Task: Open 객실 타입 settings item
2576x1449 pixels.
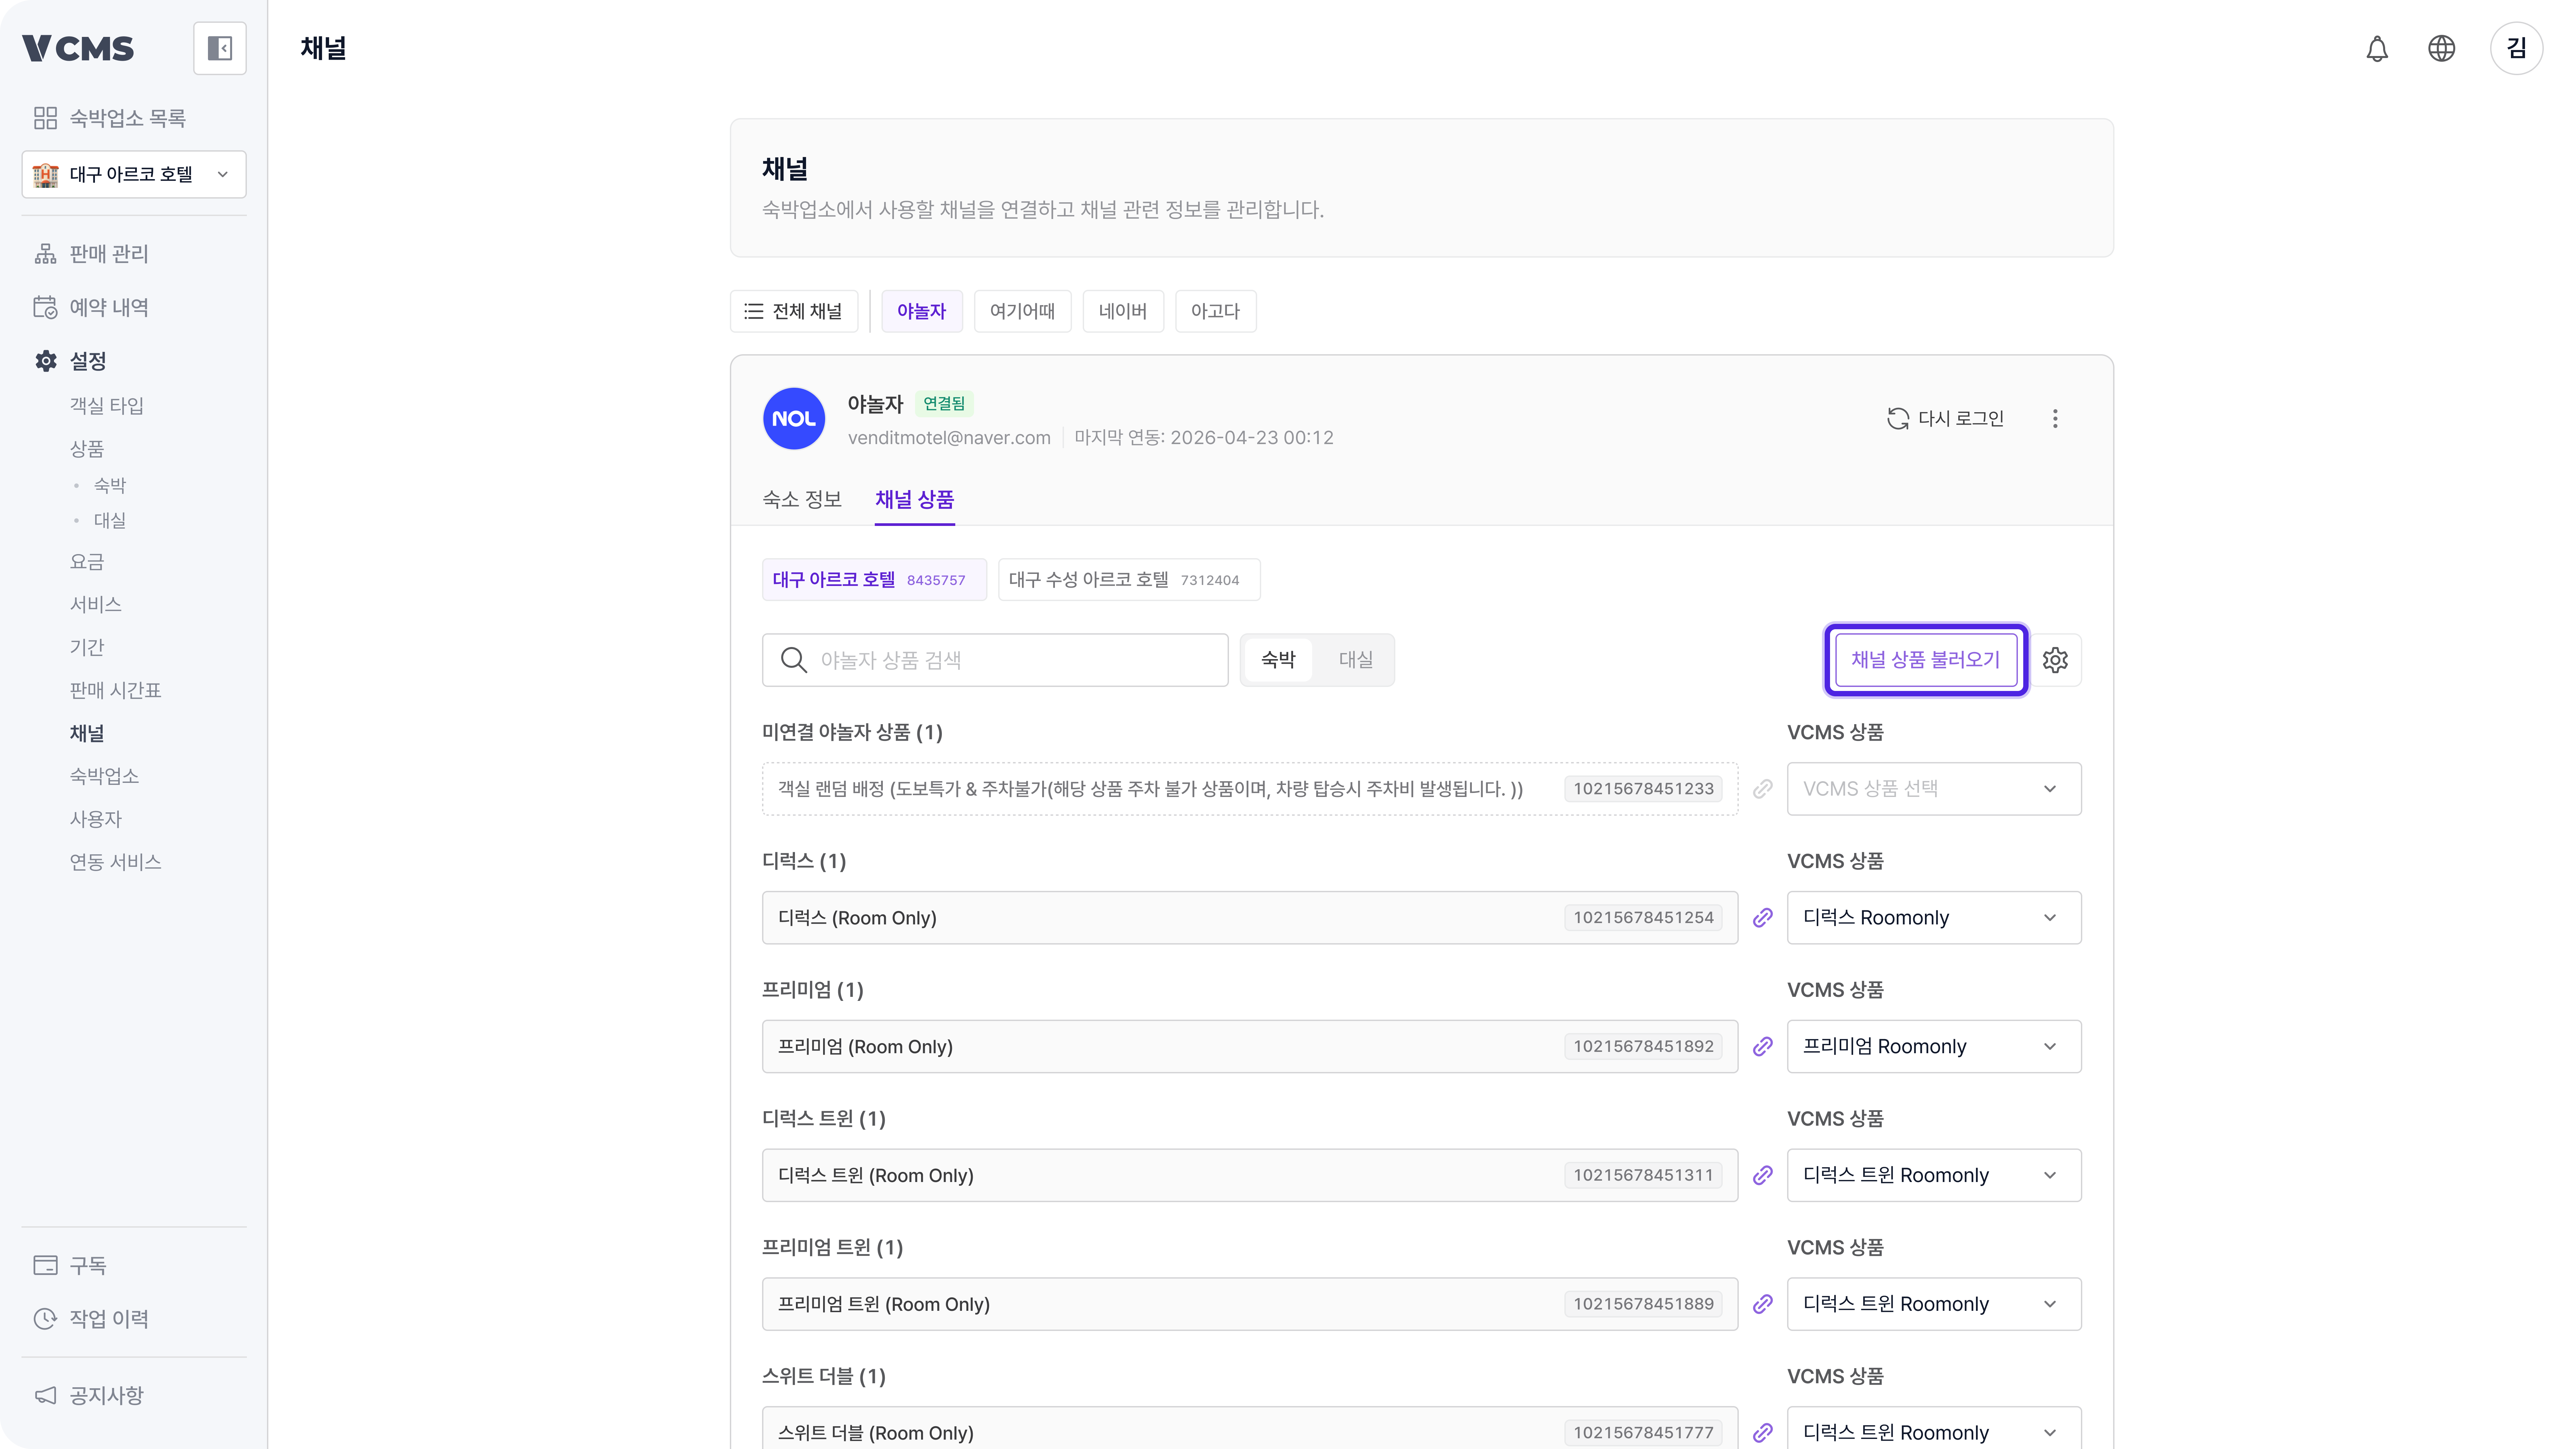Action: (107, 406)
